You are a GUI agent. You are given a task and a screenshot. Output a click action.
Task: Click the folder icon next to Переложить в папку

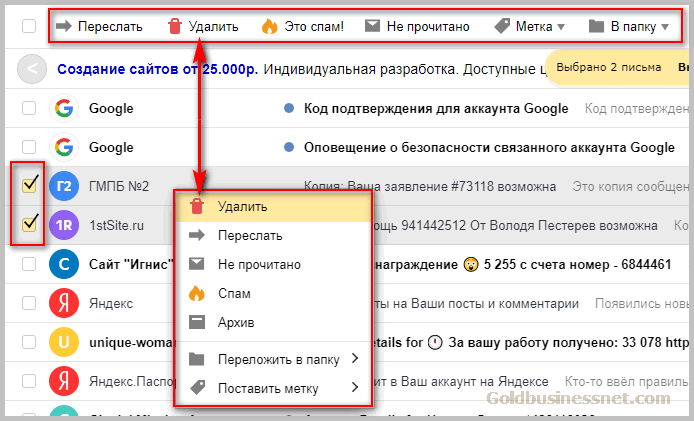pos(197,359)
